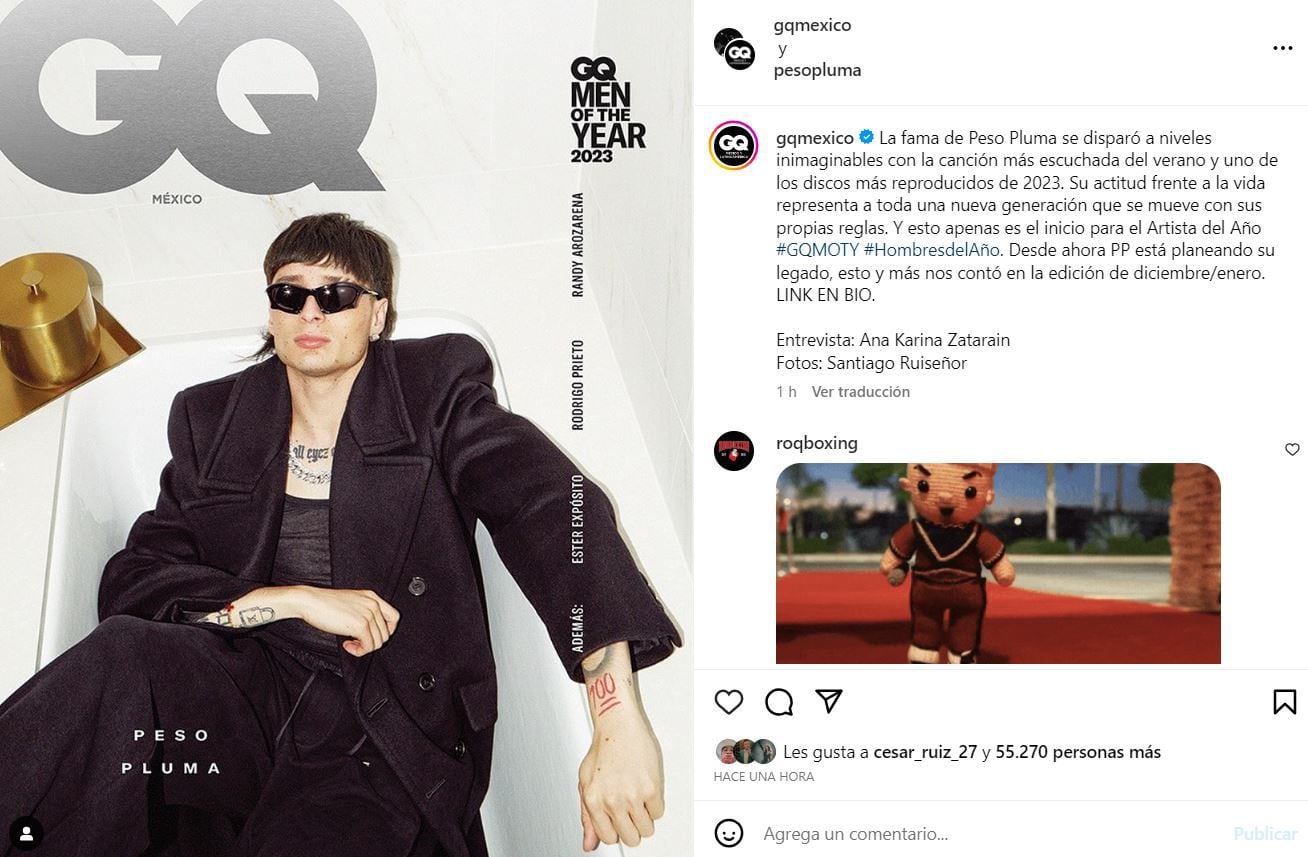
Task: Open the #GQMOTY hashtag link
Action: [816, 249]
